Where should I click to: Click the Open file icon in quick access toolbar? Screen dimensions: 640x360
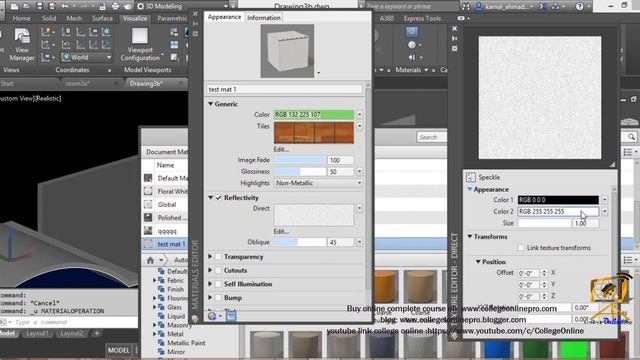pos(27,6)
